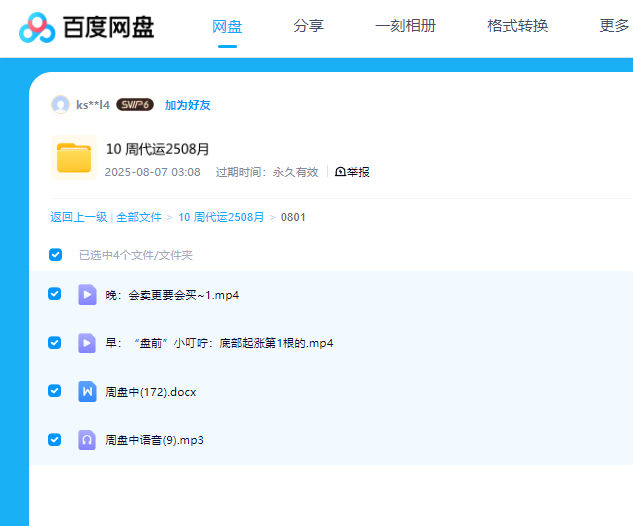Viewport: 633px width, 526px height.
Task: Expand the 更多 menu in navigation
Action: click(x=614, y=26)
